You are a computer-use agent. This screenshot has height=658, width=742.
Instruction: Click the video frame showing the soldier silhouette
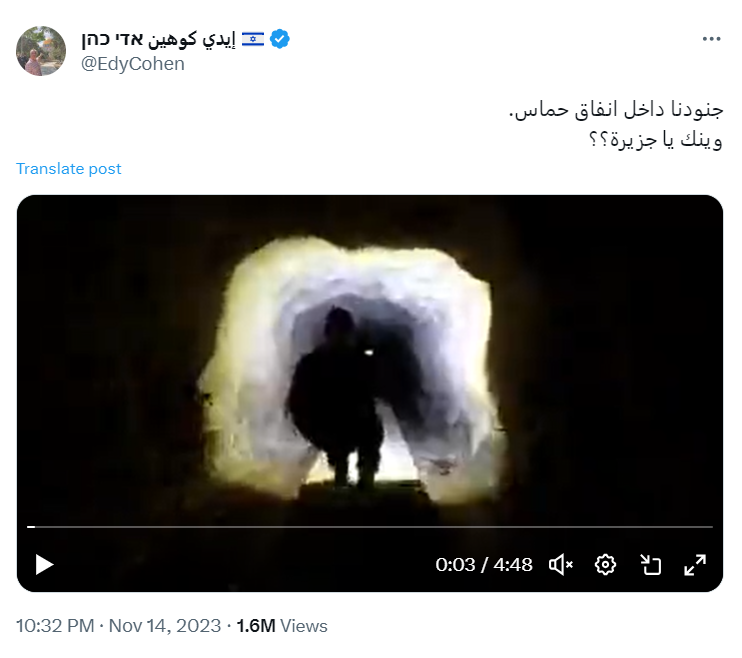(370, 360)
